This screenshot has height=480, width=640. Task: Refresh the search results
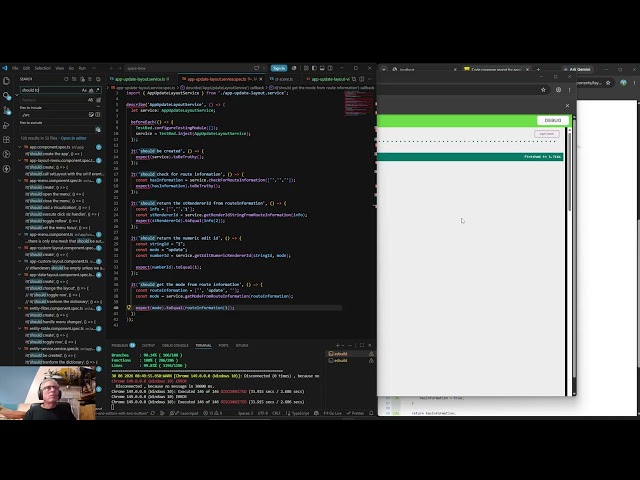click(66, 79)
